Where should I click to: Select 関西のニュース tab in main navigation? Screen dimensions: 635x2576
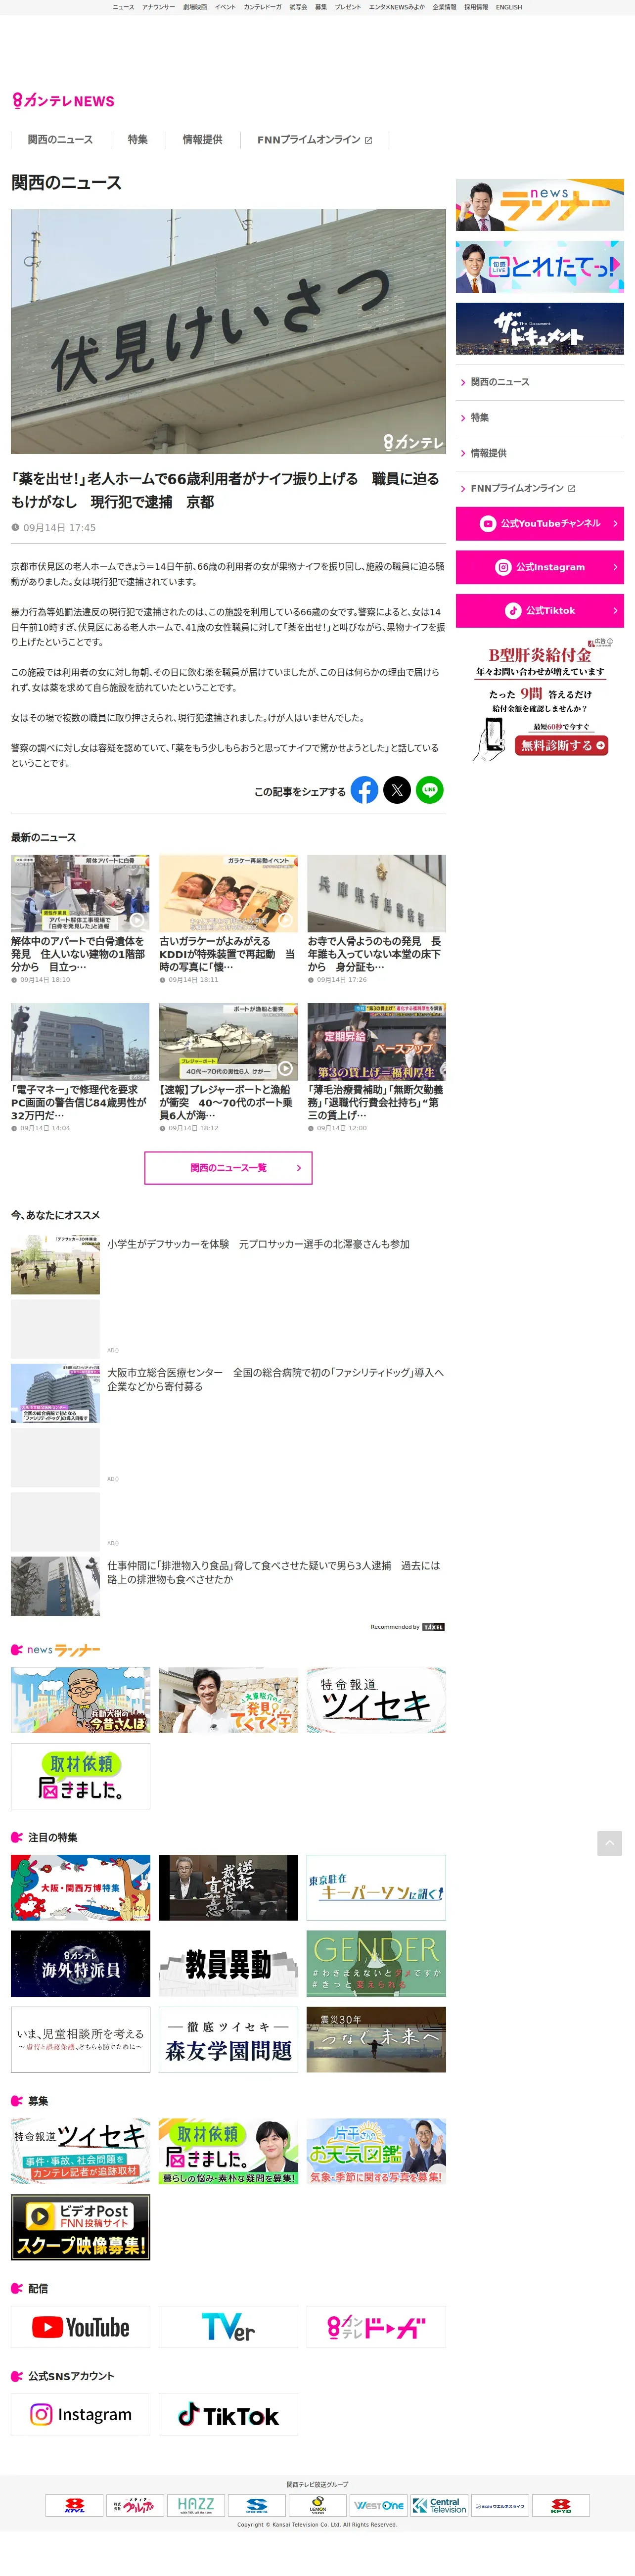click(60, 140)
